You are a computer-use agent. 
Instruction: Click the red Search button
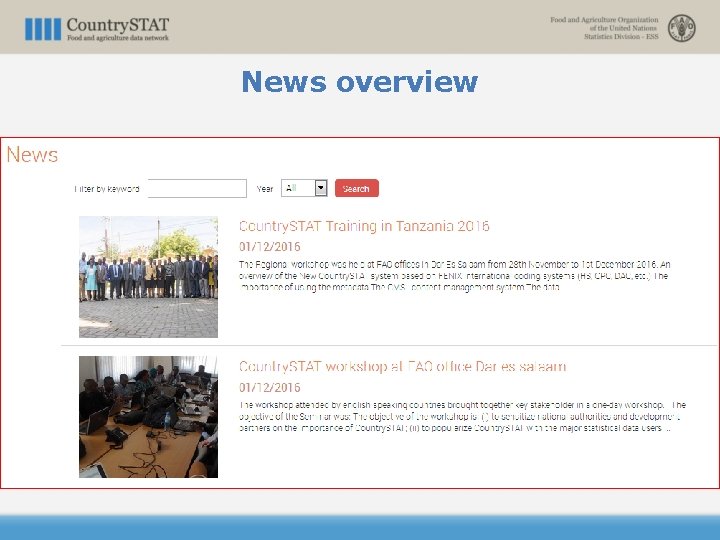[357, 188]
